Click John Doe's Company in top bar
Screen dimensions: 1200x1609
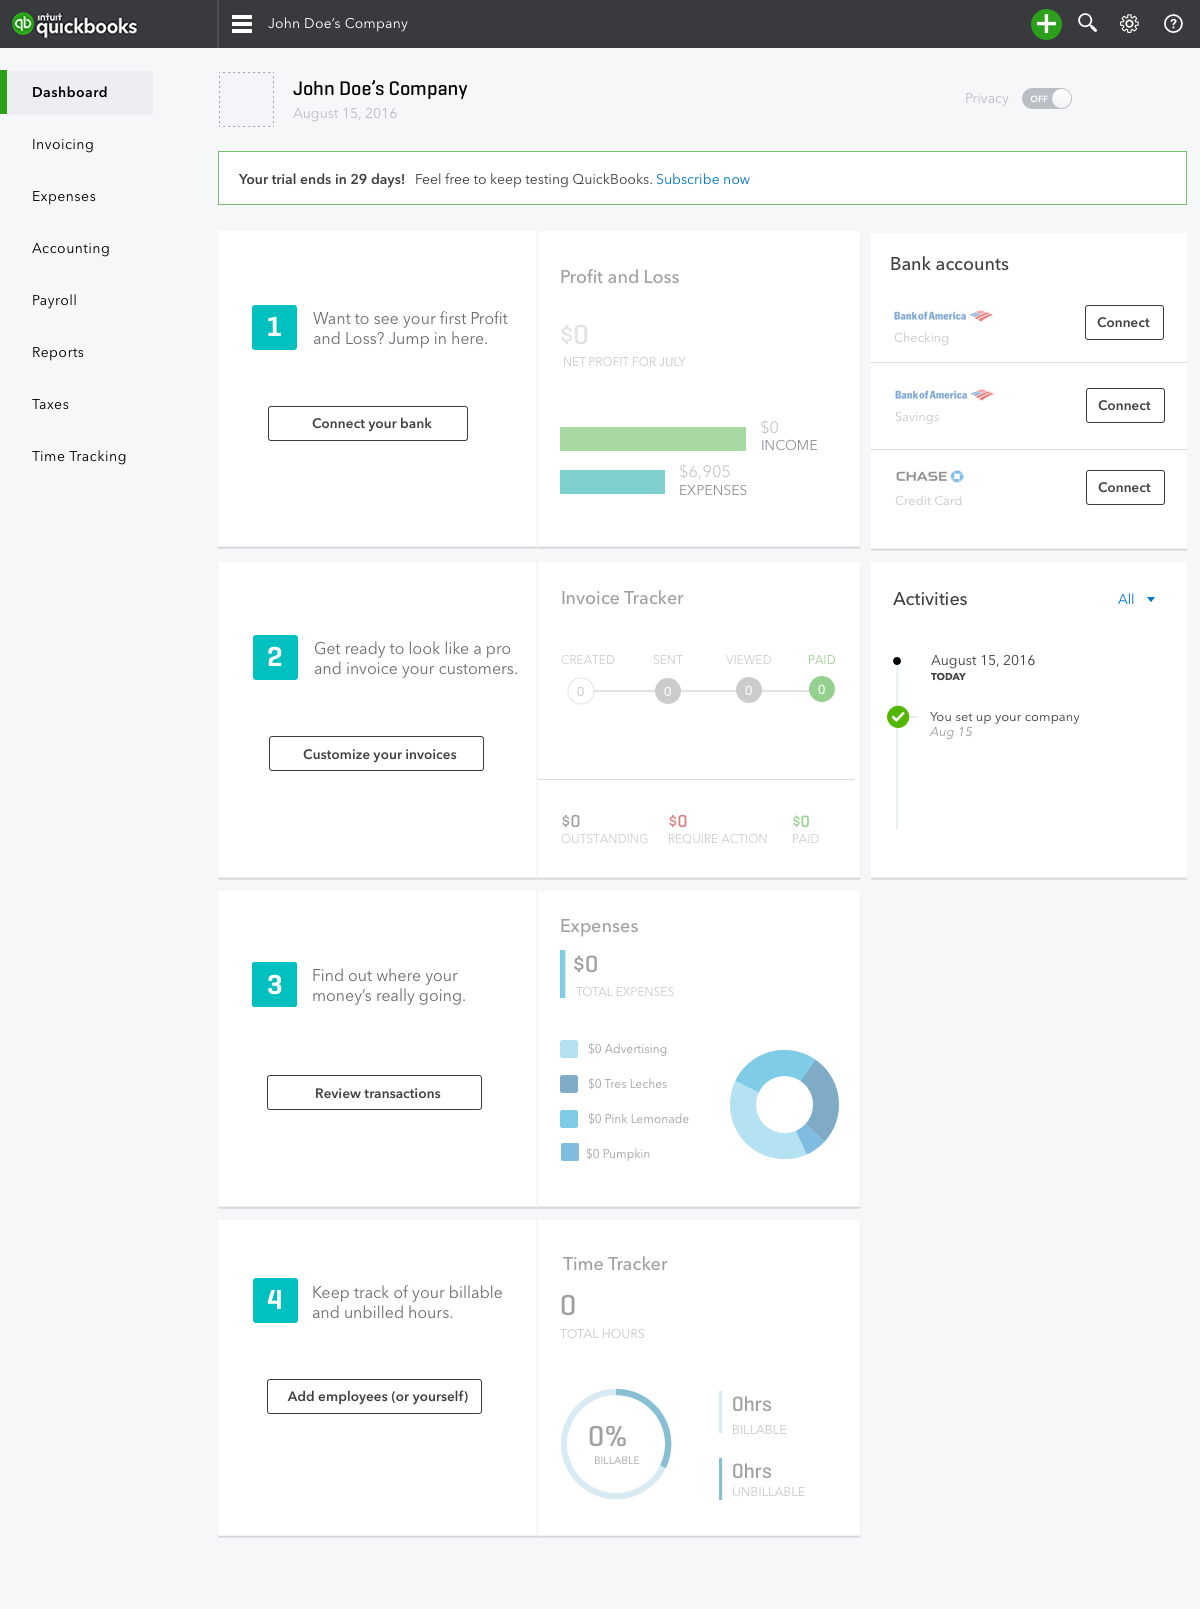pos(338,24)
